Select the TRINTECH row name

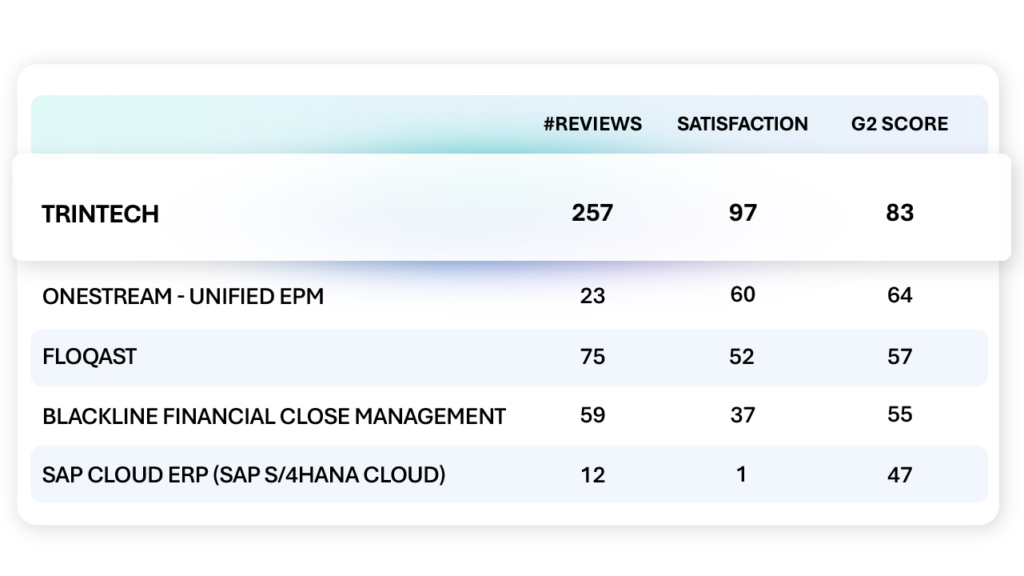point(101,214)
